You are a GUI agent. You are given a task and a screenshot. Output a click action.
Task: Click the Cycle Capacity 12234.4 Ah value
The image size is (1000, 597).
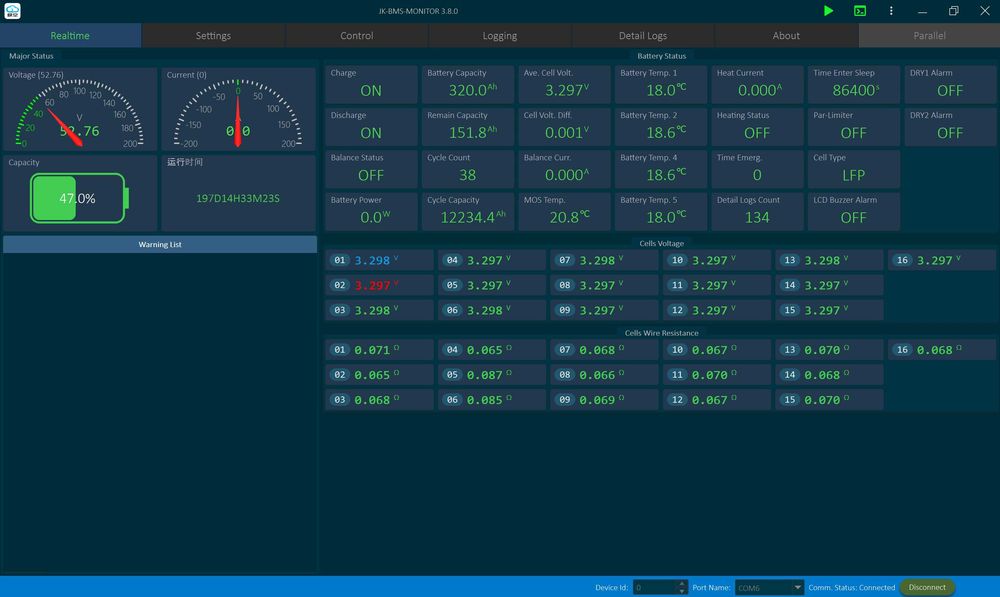pos(473,217)
